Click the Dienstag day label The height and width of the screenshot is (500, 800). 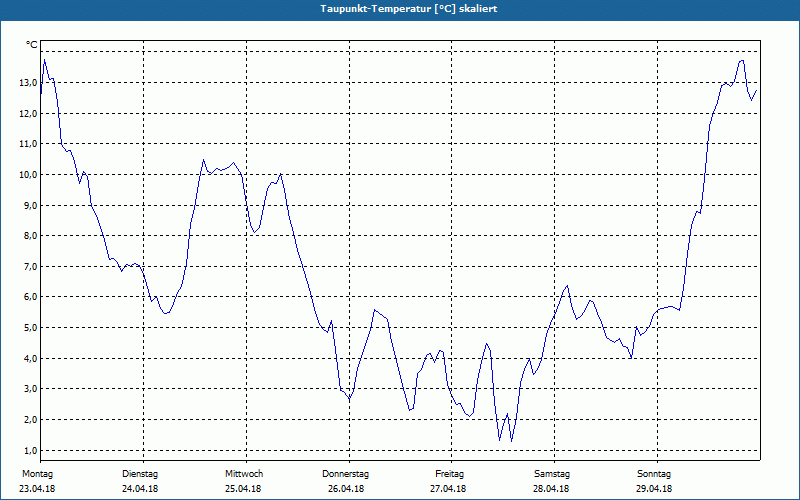(140, 474)
